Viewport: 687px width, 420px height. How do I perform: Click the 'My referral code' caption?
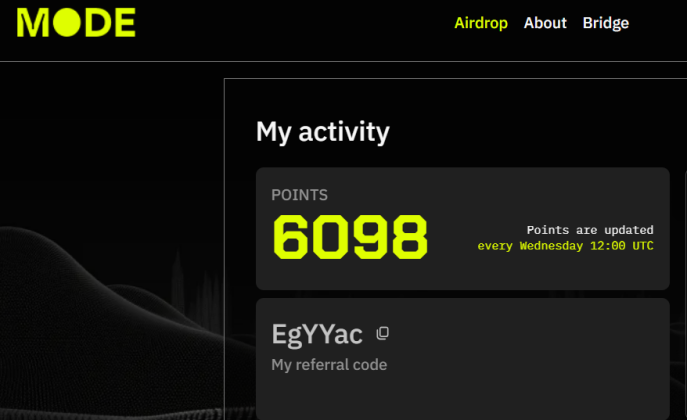point(329,364)
